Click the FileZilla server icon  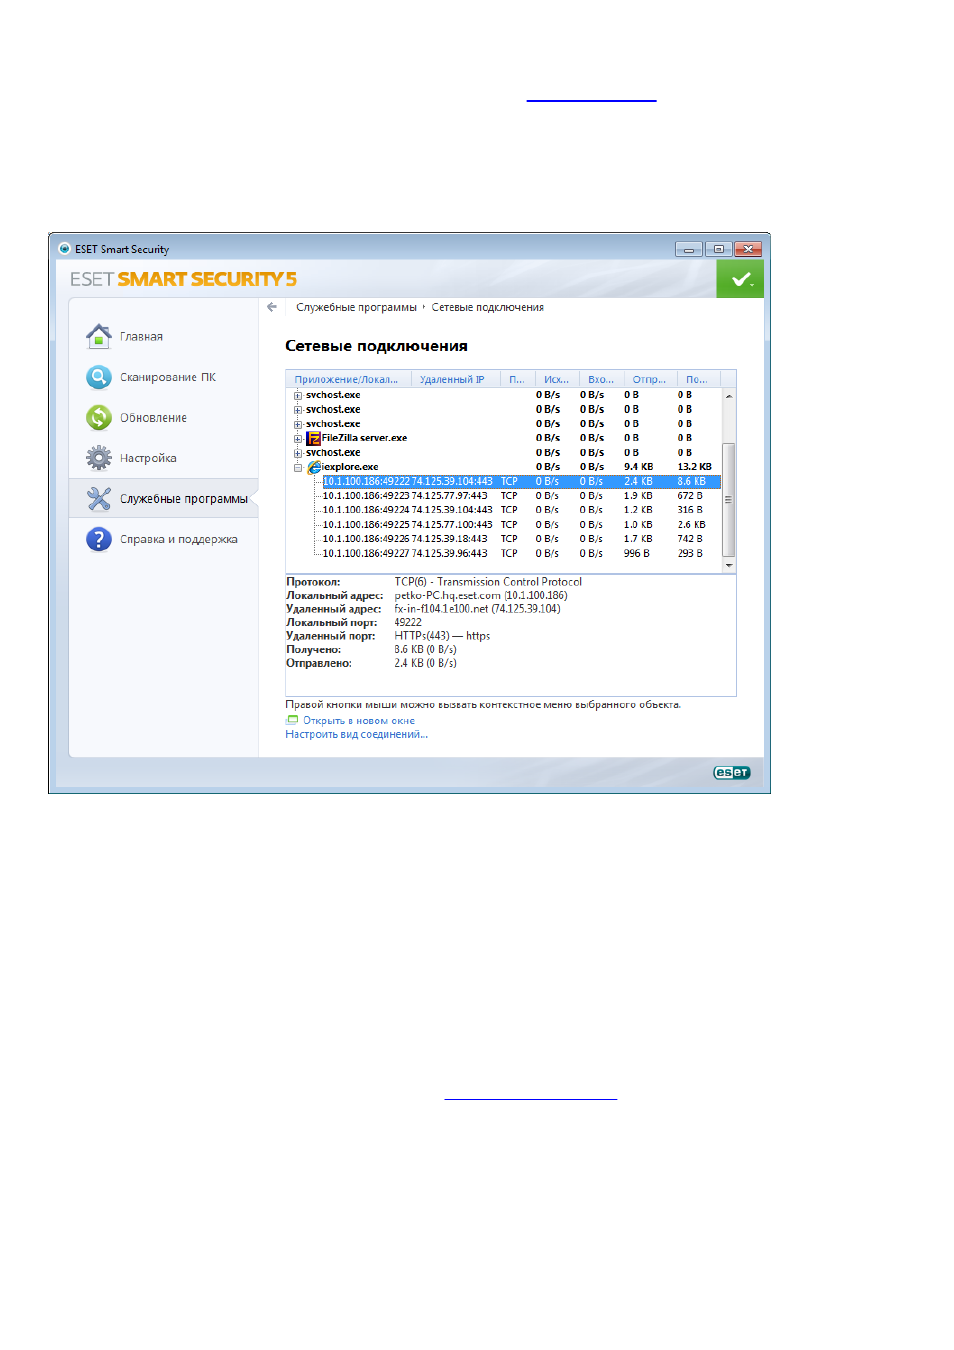(x=314, y=438)
